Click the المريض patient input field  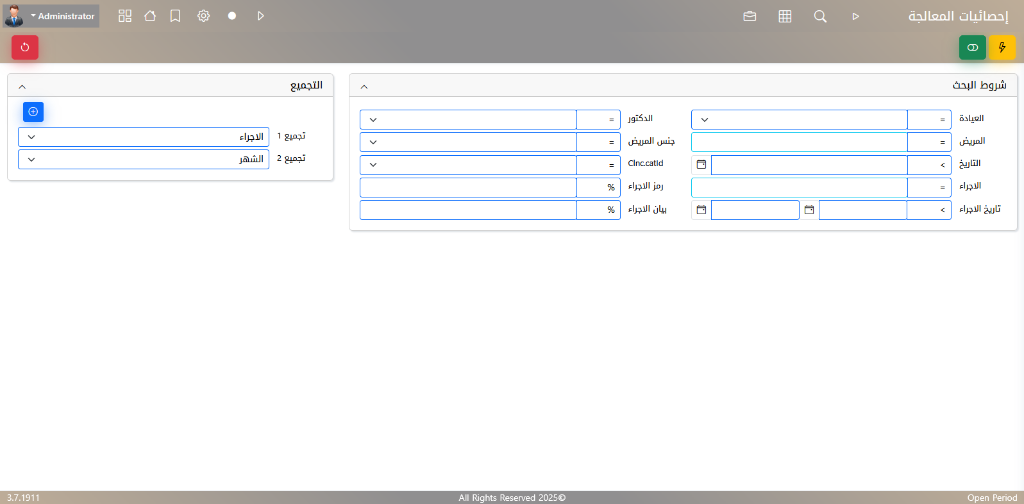pyautogui.click(x=799, y=142)
